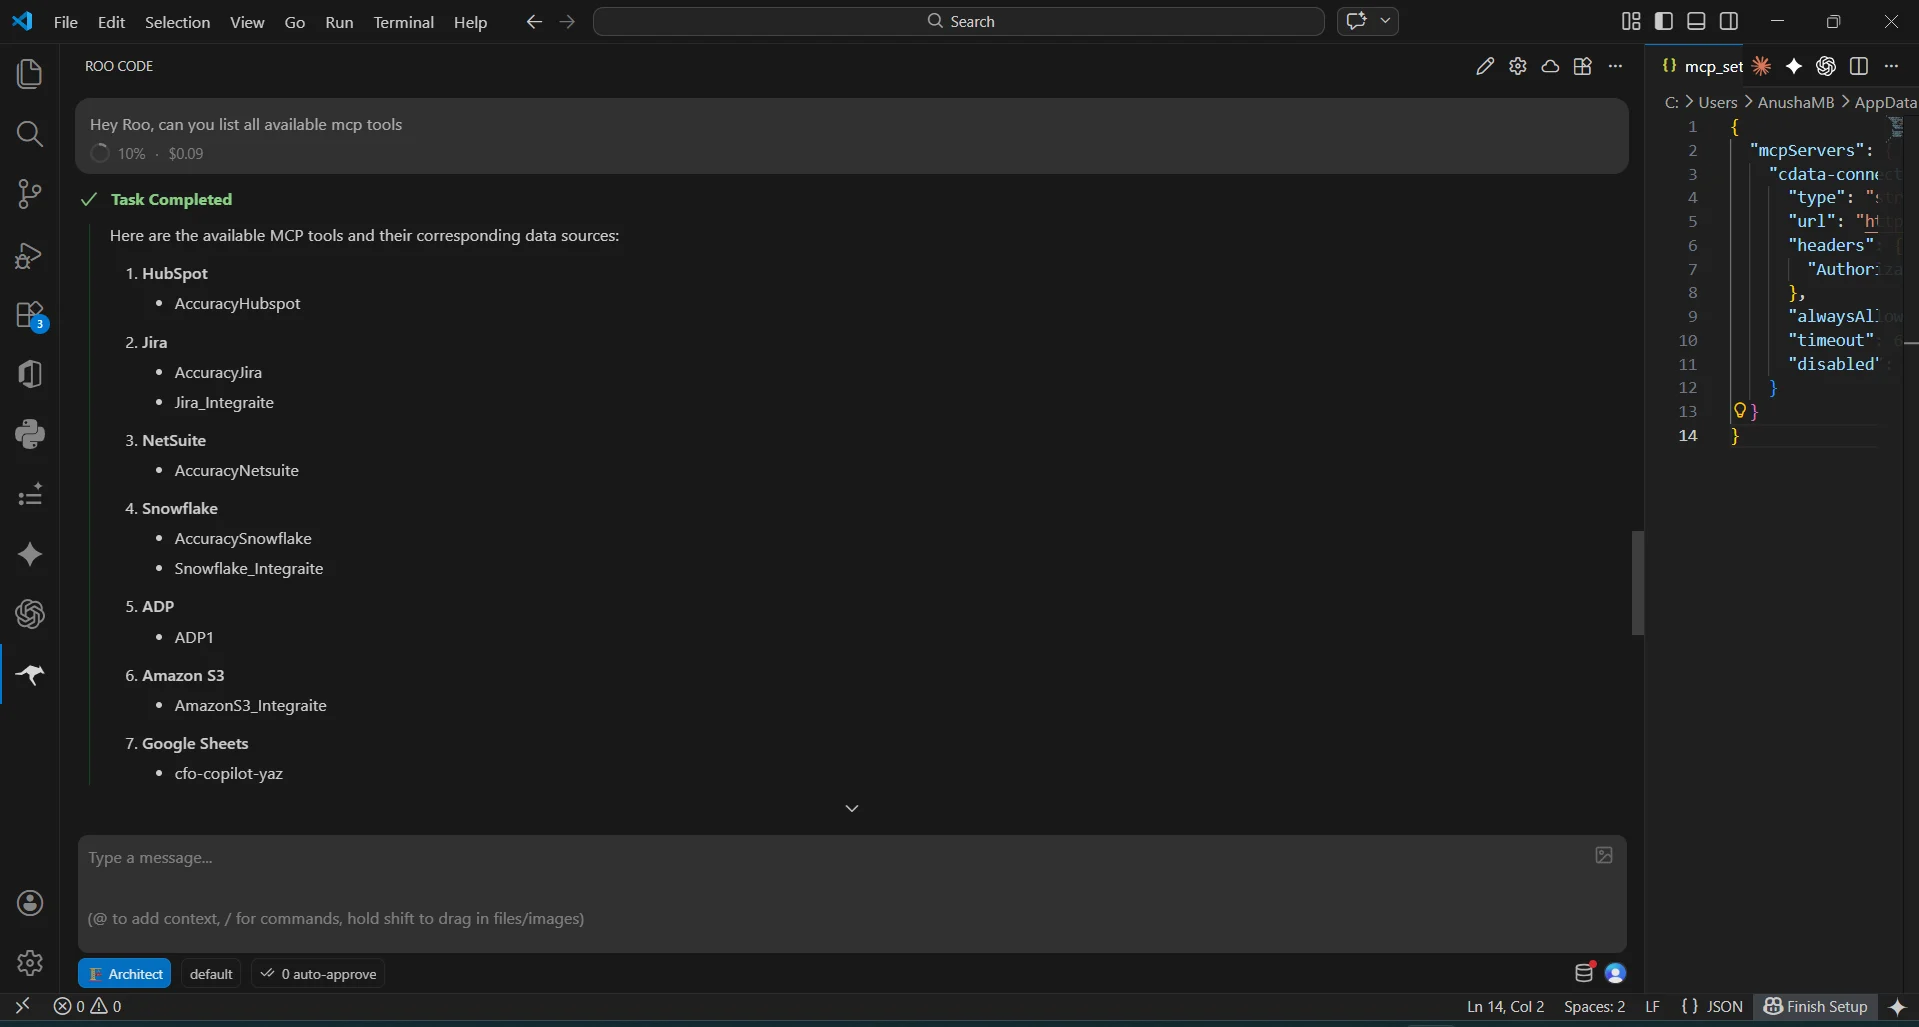Click the add image icon in message box
The image size is (1919, 1027).
tap(1603, 855)
